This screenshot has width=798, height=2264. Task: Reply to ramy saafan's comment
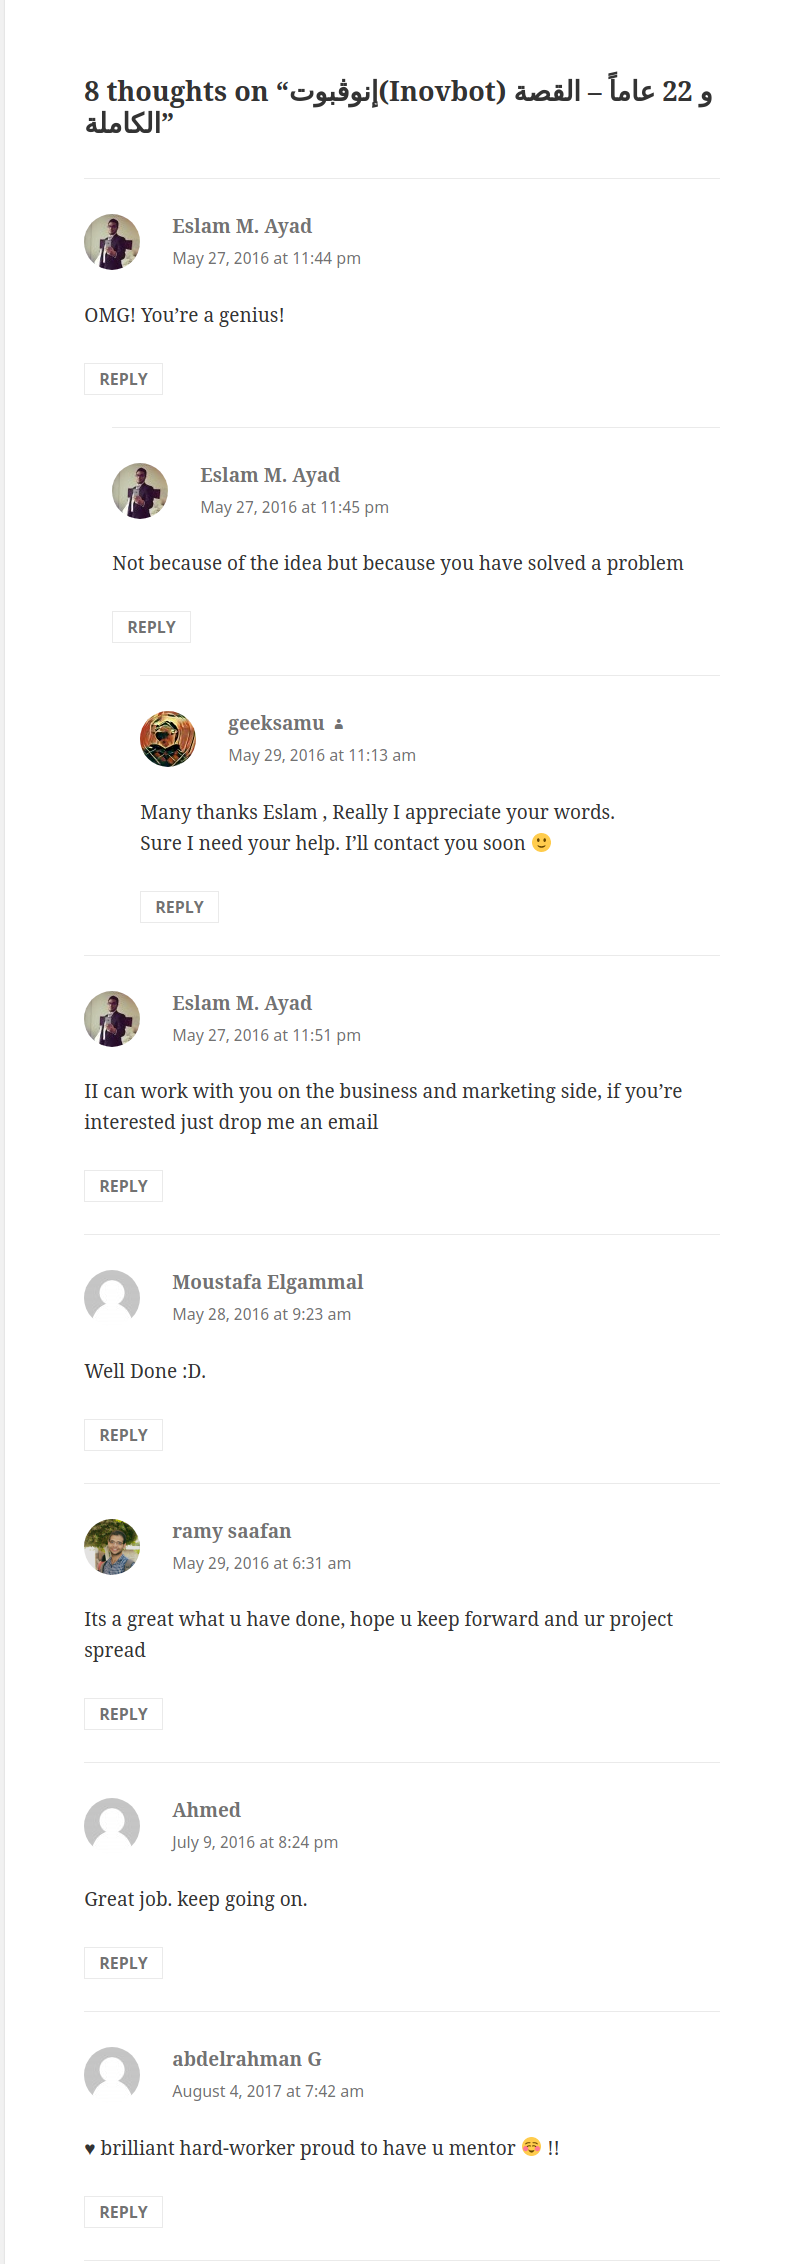tap(123, 1714)
